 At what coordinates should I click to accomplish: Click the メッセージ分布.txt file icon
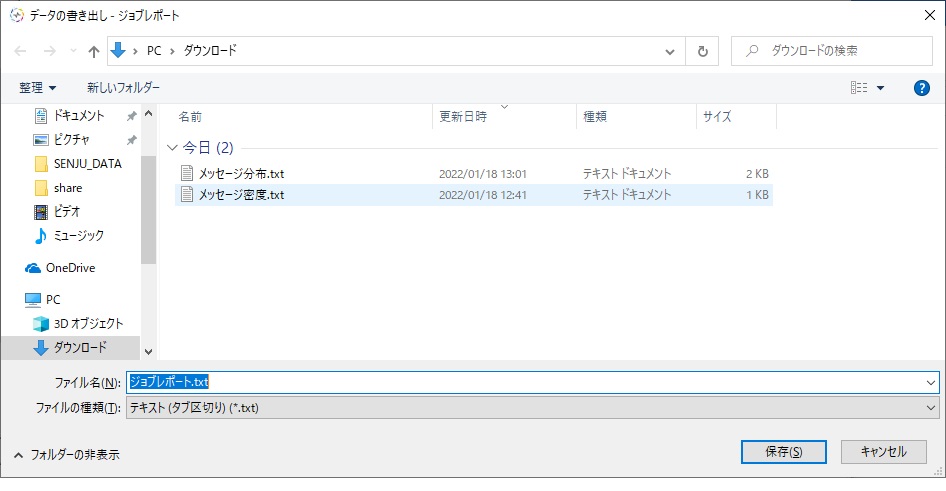187,173
